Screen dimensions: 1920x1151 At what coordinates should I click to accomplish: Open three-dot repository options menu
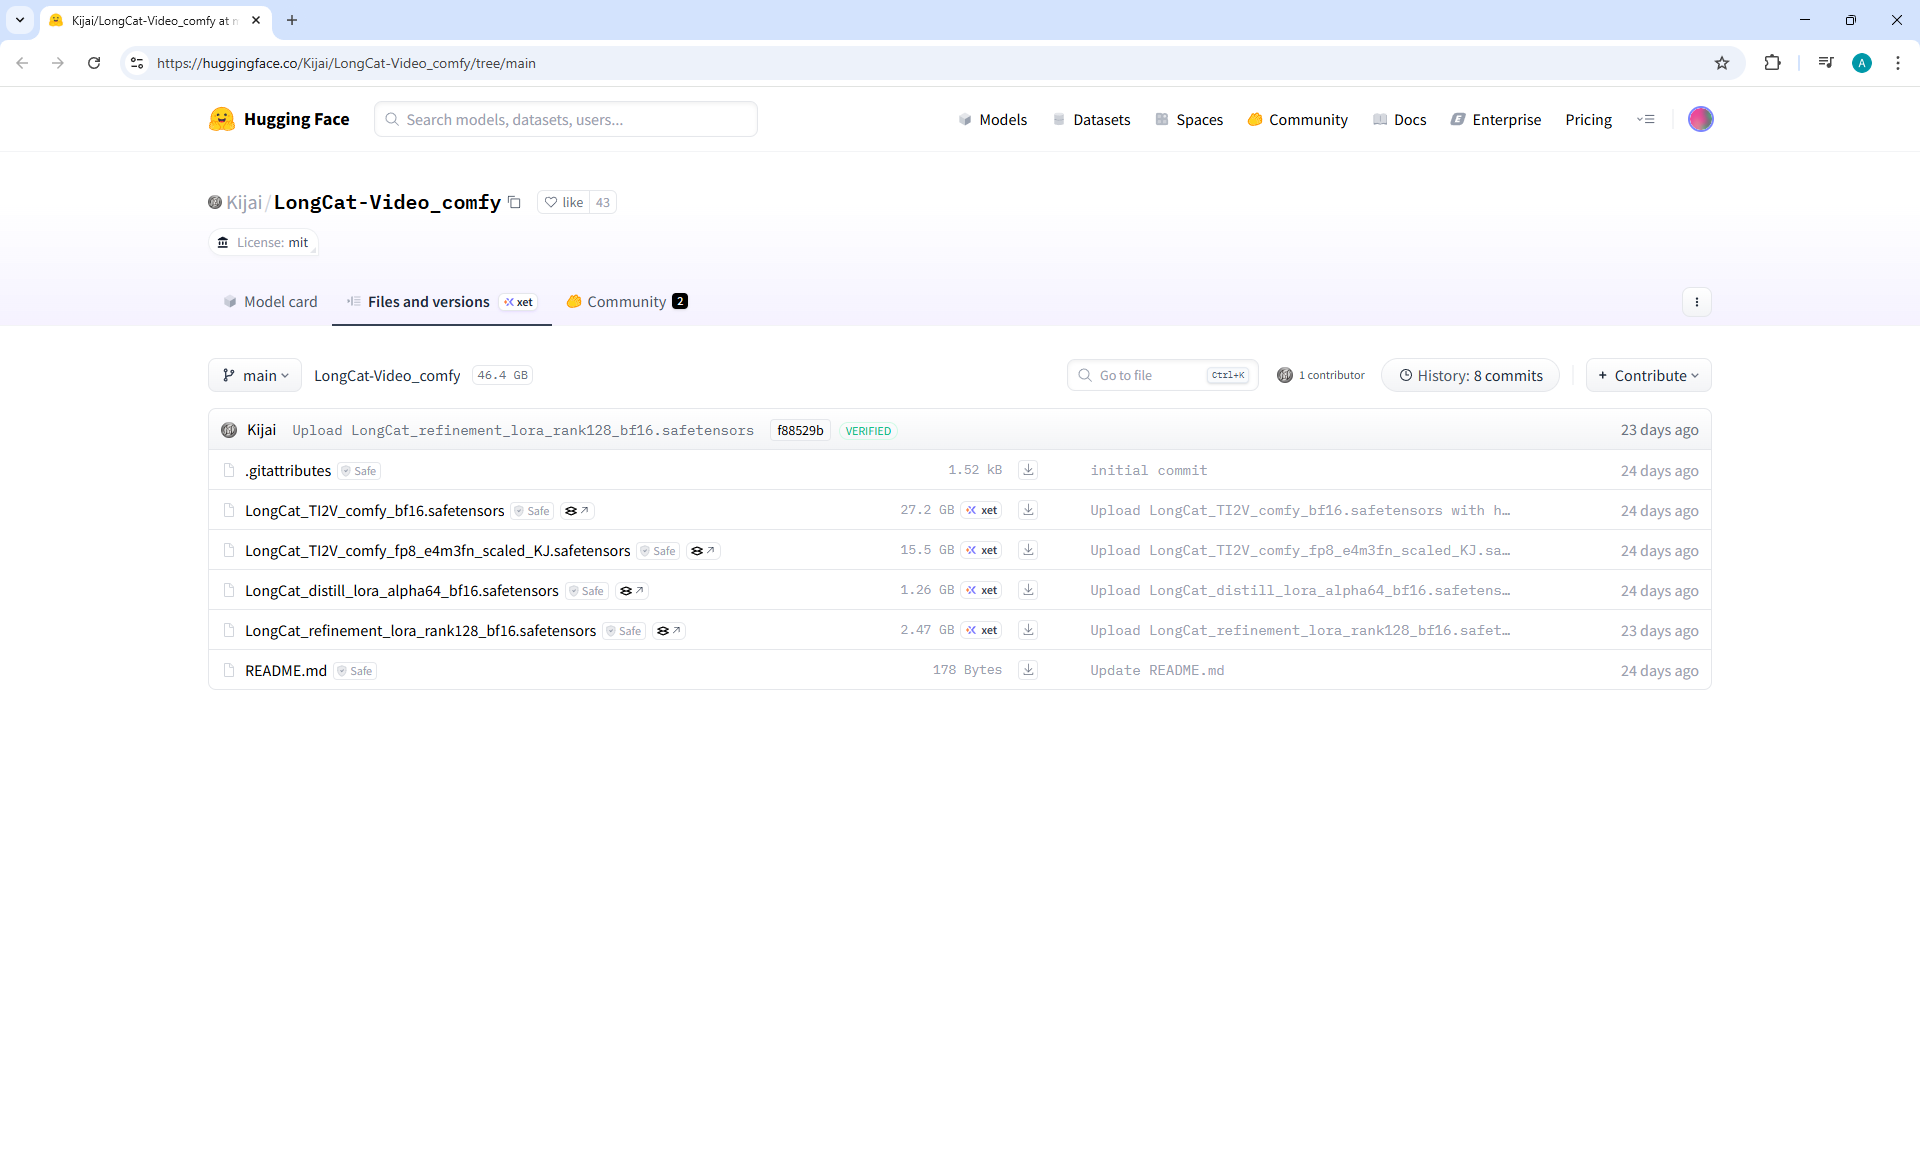pos(1696,302)
